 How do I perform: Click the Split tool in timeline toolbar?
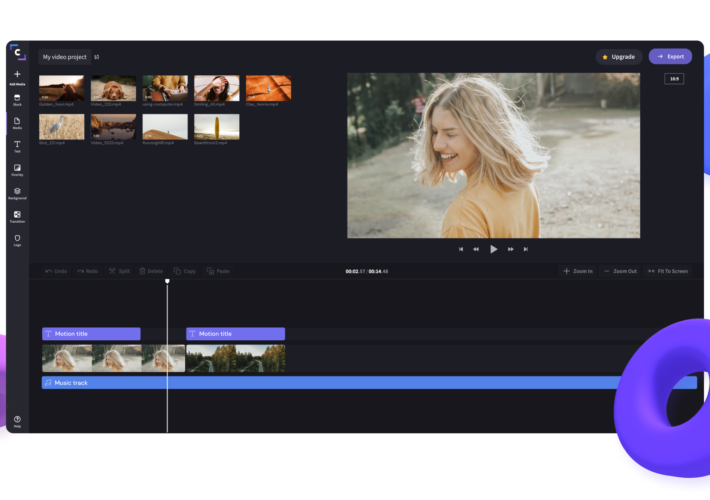click(118, 271)
